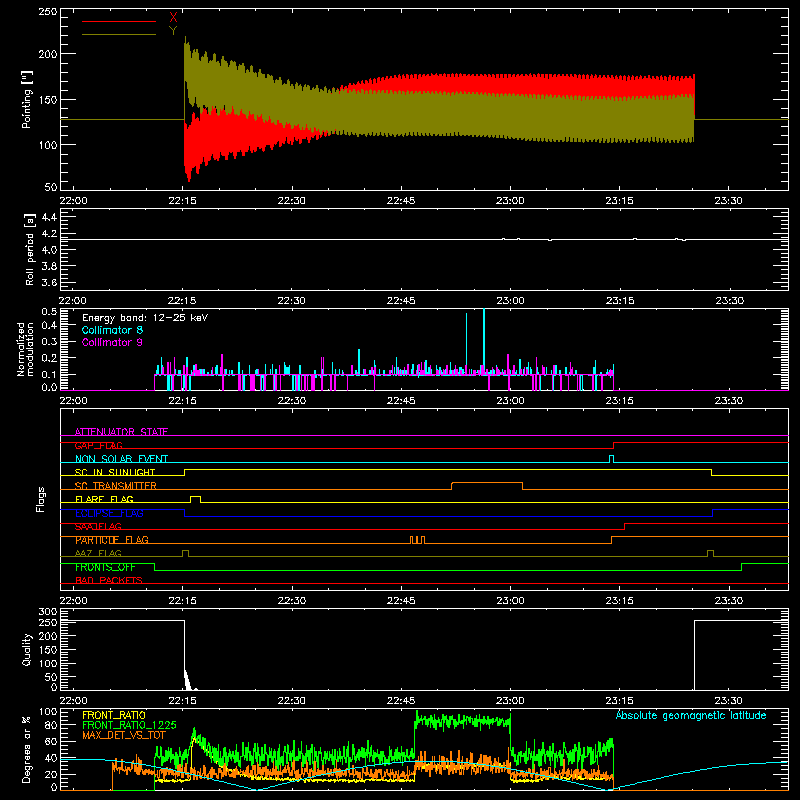
Task: Click the Energy band: 12-25 keV label
Action: (x=145, y=318)
